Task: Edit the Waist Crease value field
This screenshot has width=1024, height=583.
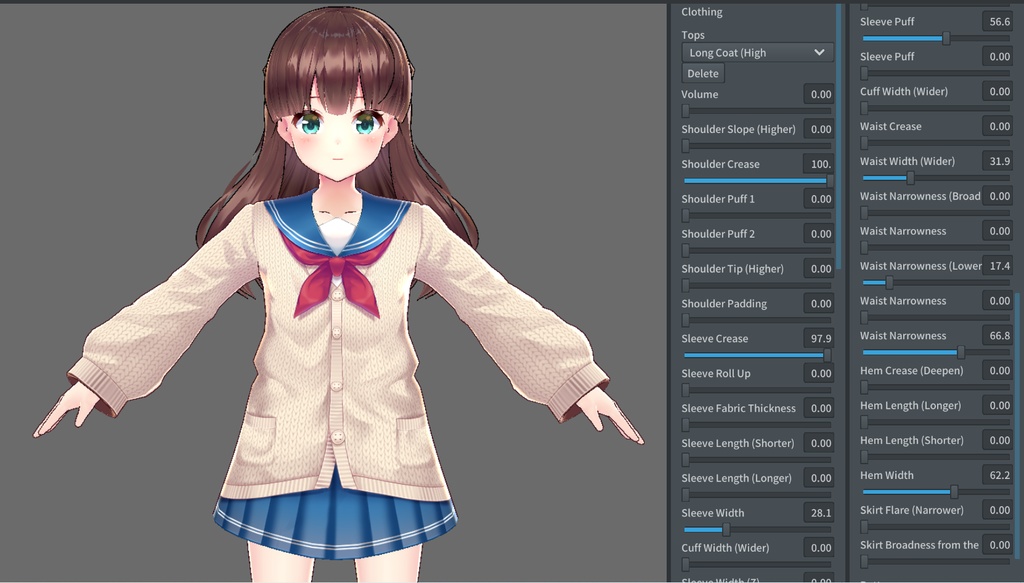Action: tap(1000, 125)
